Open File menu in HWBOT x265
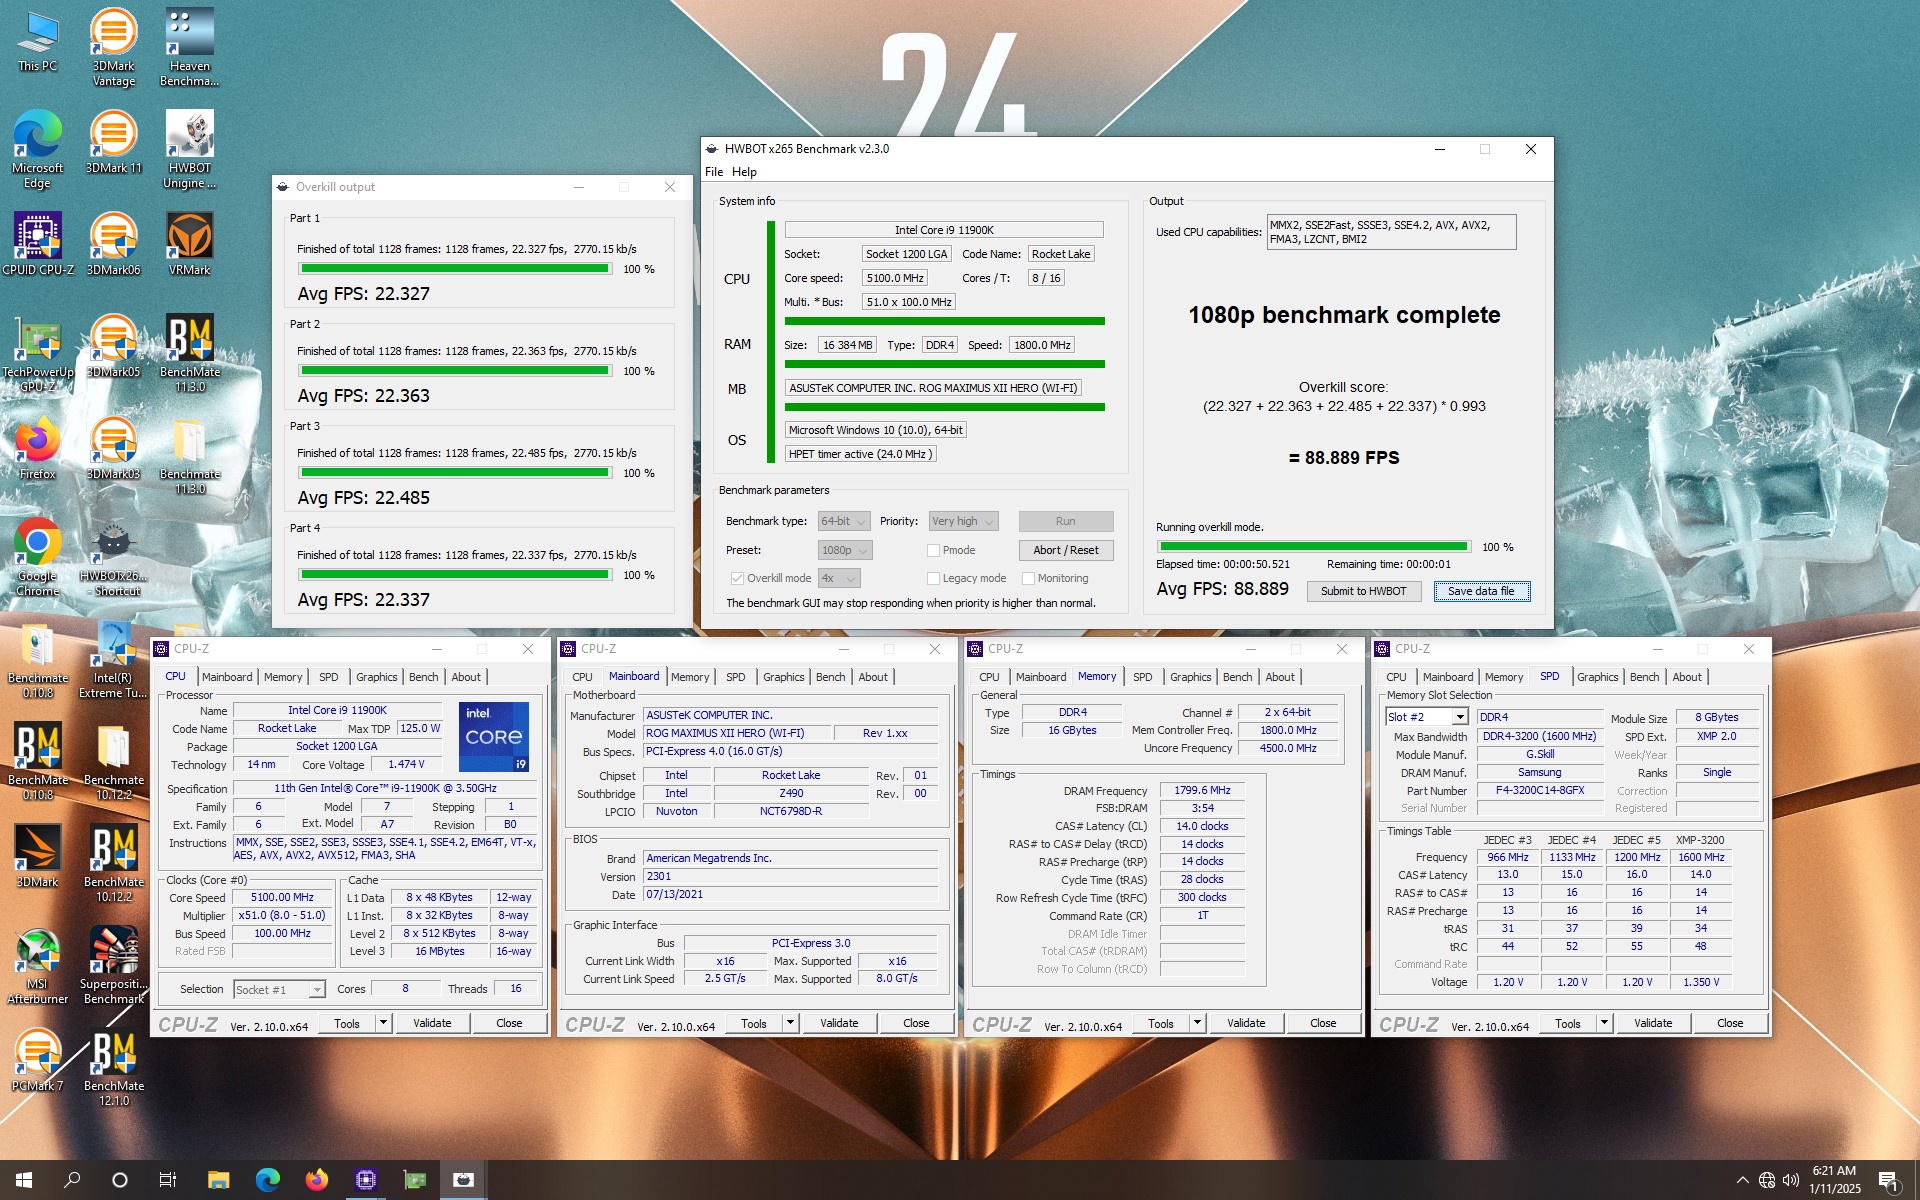This screenshot has height=1200, width=1920. coord(714,172)
